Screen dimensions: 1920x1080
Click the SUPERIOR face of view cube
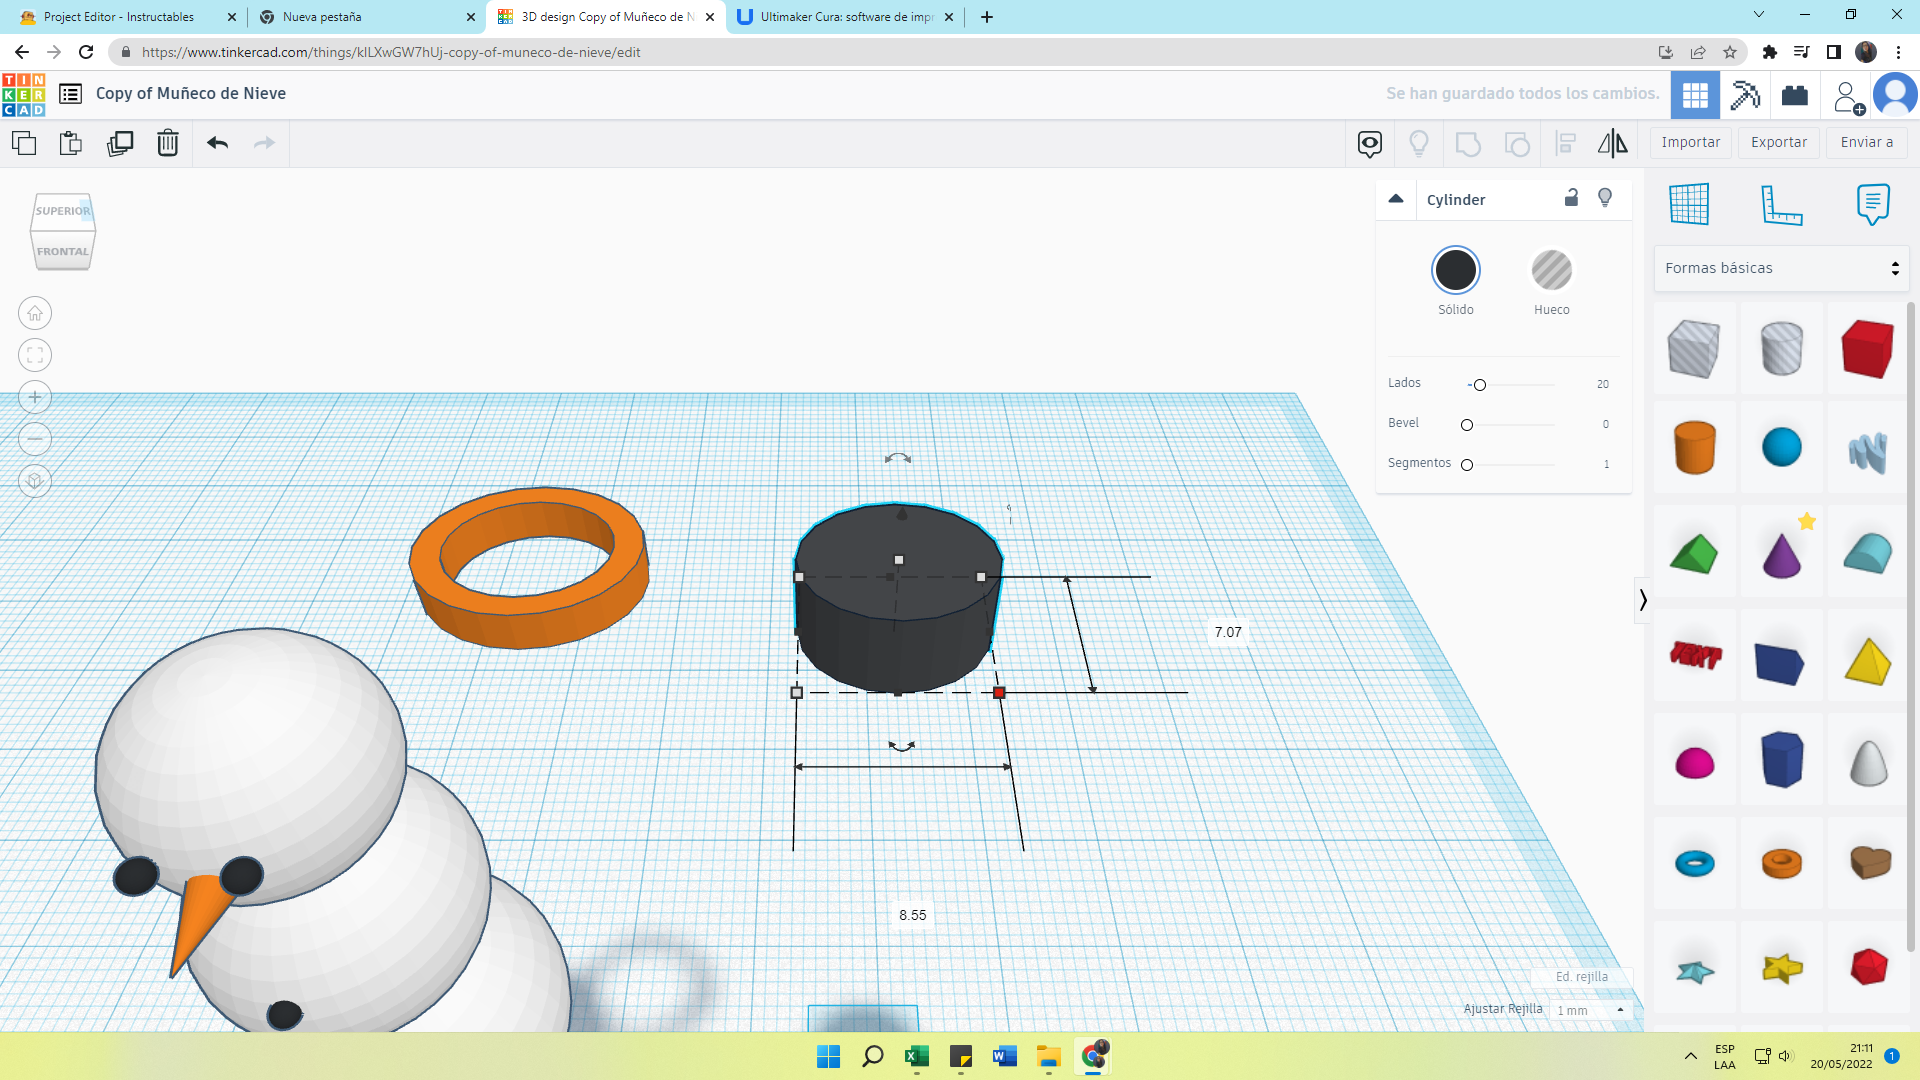pyautogui.click(x=63, y=211)
